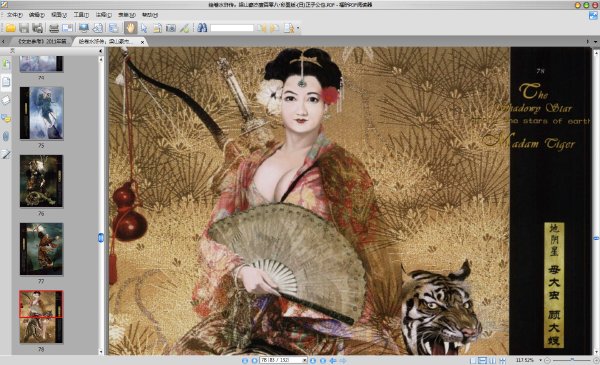Open the 注释 menu

(103, 15)
